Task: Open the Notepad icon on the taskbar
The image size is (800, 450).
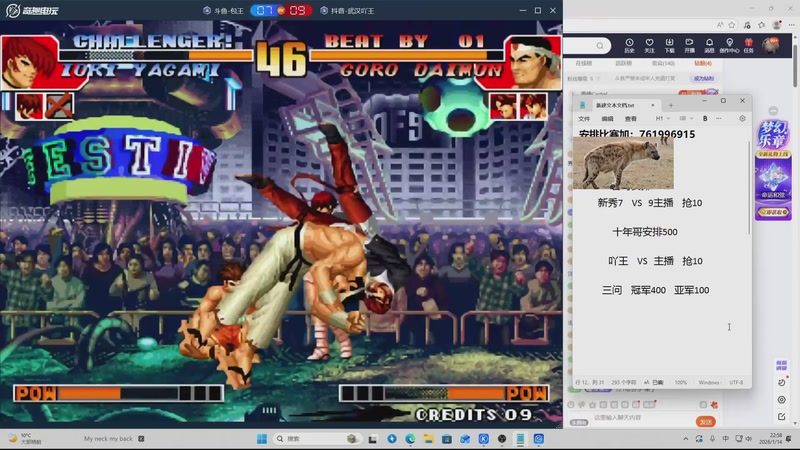Action: (x=520, y=439)
